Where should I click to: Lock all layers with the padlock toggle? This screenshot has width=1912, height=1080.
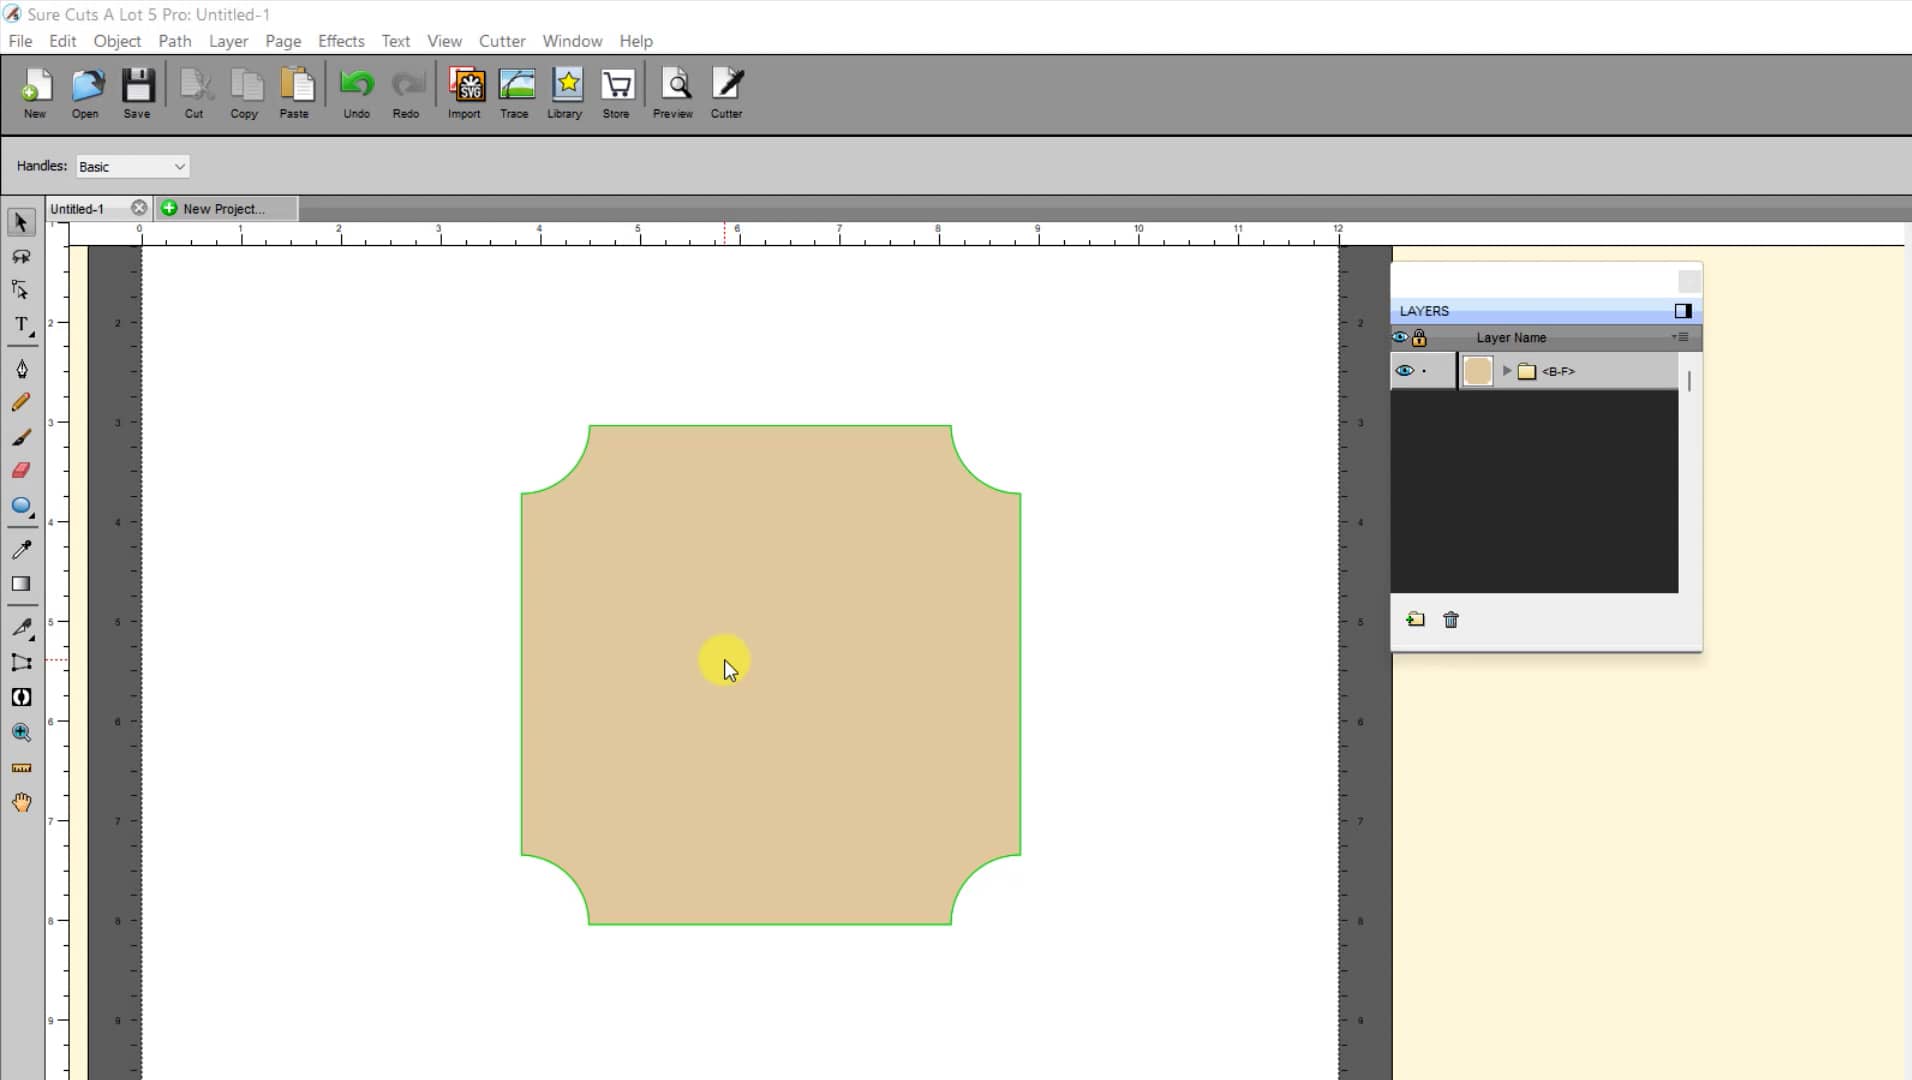(x=1420, y=338)
